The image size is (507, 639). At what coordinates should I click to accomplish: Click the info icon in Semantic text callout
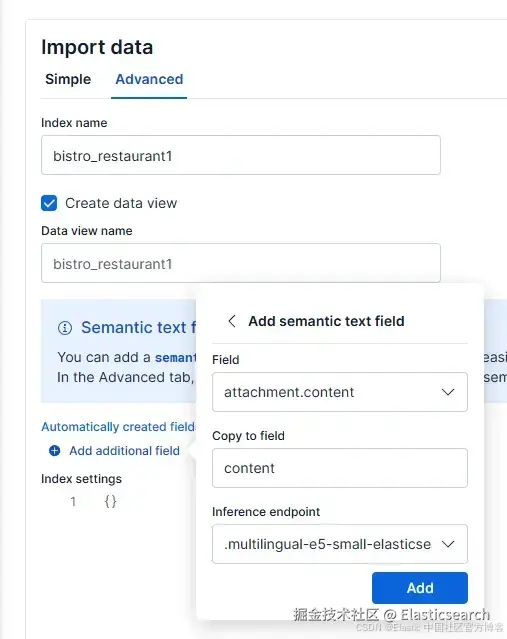tap(65, 328)
